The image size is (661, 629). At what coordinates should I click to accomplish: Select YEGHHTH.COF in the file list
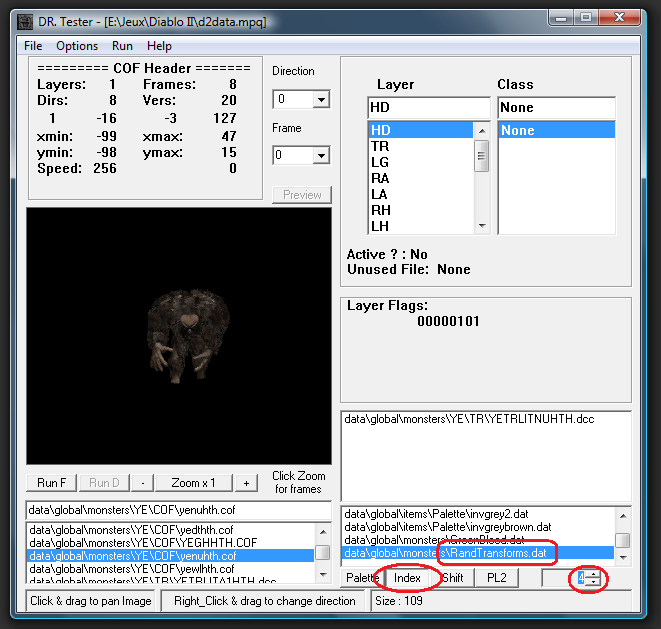click(x=170, y=543)
